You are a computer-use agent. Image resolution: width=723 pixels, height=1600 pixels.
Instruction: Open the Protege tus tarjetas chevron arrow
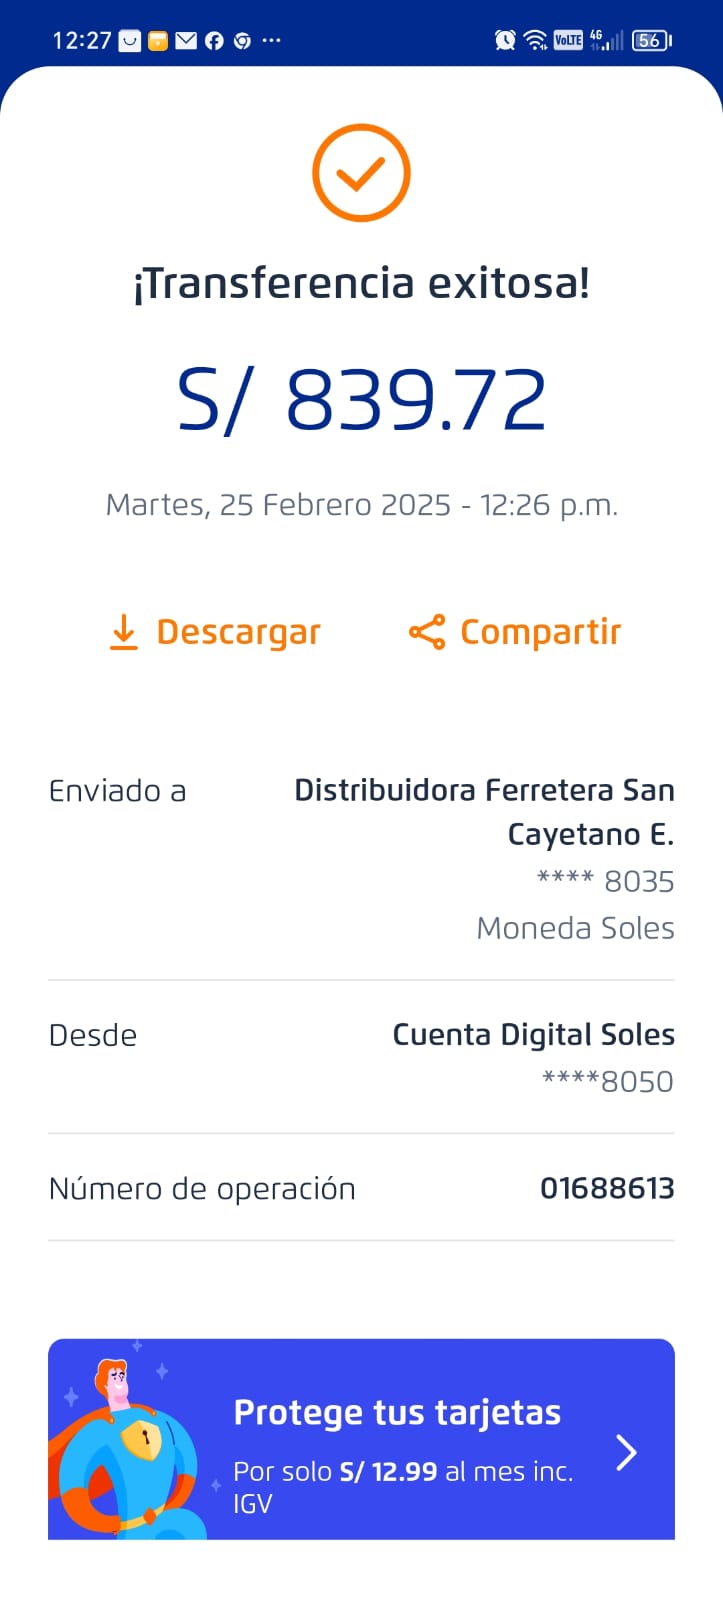626,1452
